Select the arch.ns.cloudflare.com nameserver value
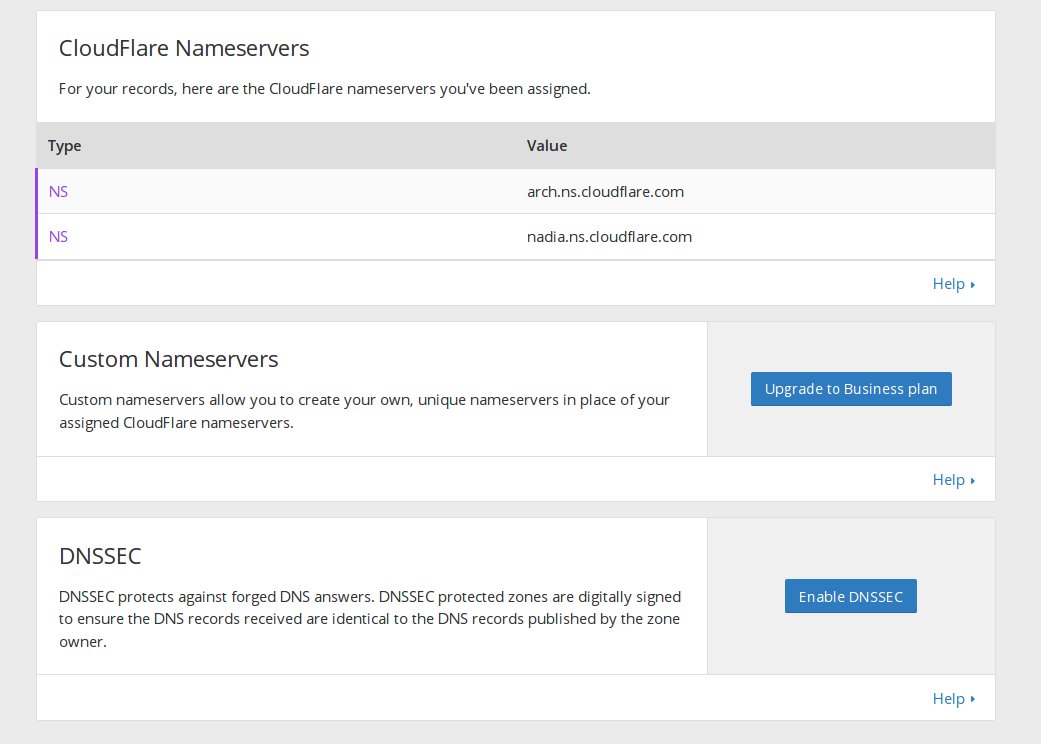 [x=605, y=192]
